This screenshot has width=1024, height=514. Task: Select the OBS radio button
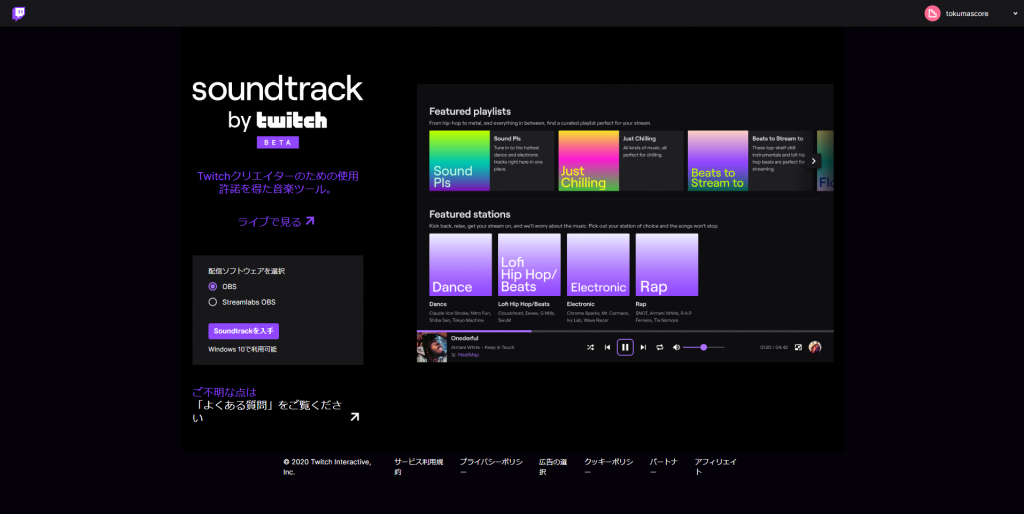pos(213,286)
